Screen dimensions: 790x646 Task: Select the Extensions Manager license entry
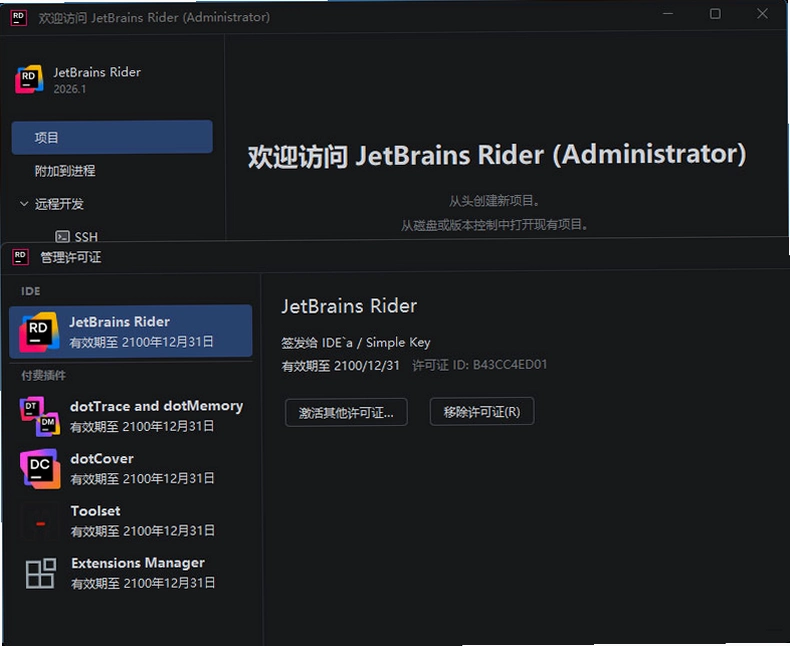130,573
